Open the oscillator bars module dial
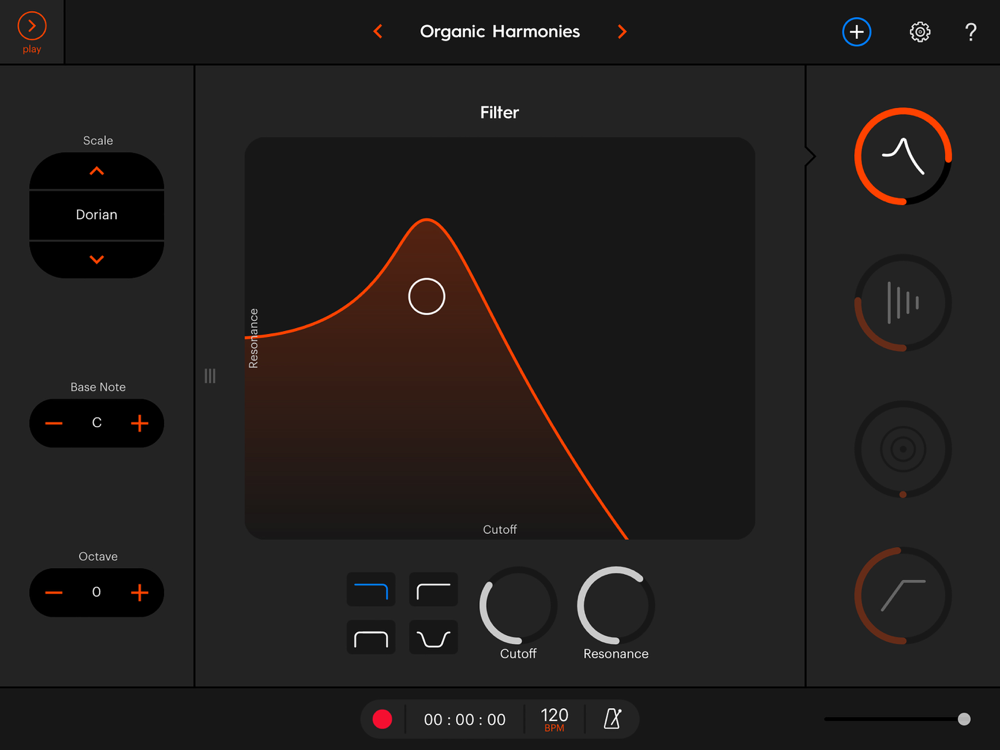This screenshot has height=750, width=1000. pyautogui.click(x=903, y=303)
